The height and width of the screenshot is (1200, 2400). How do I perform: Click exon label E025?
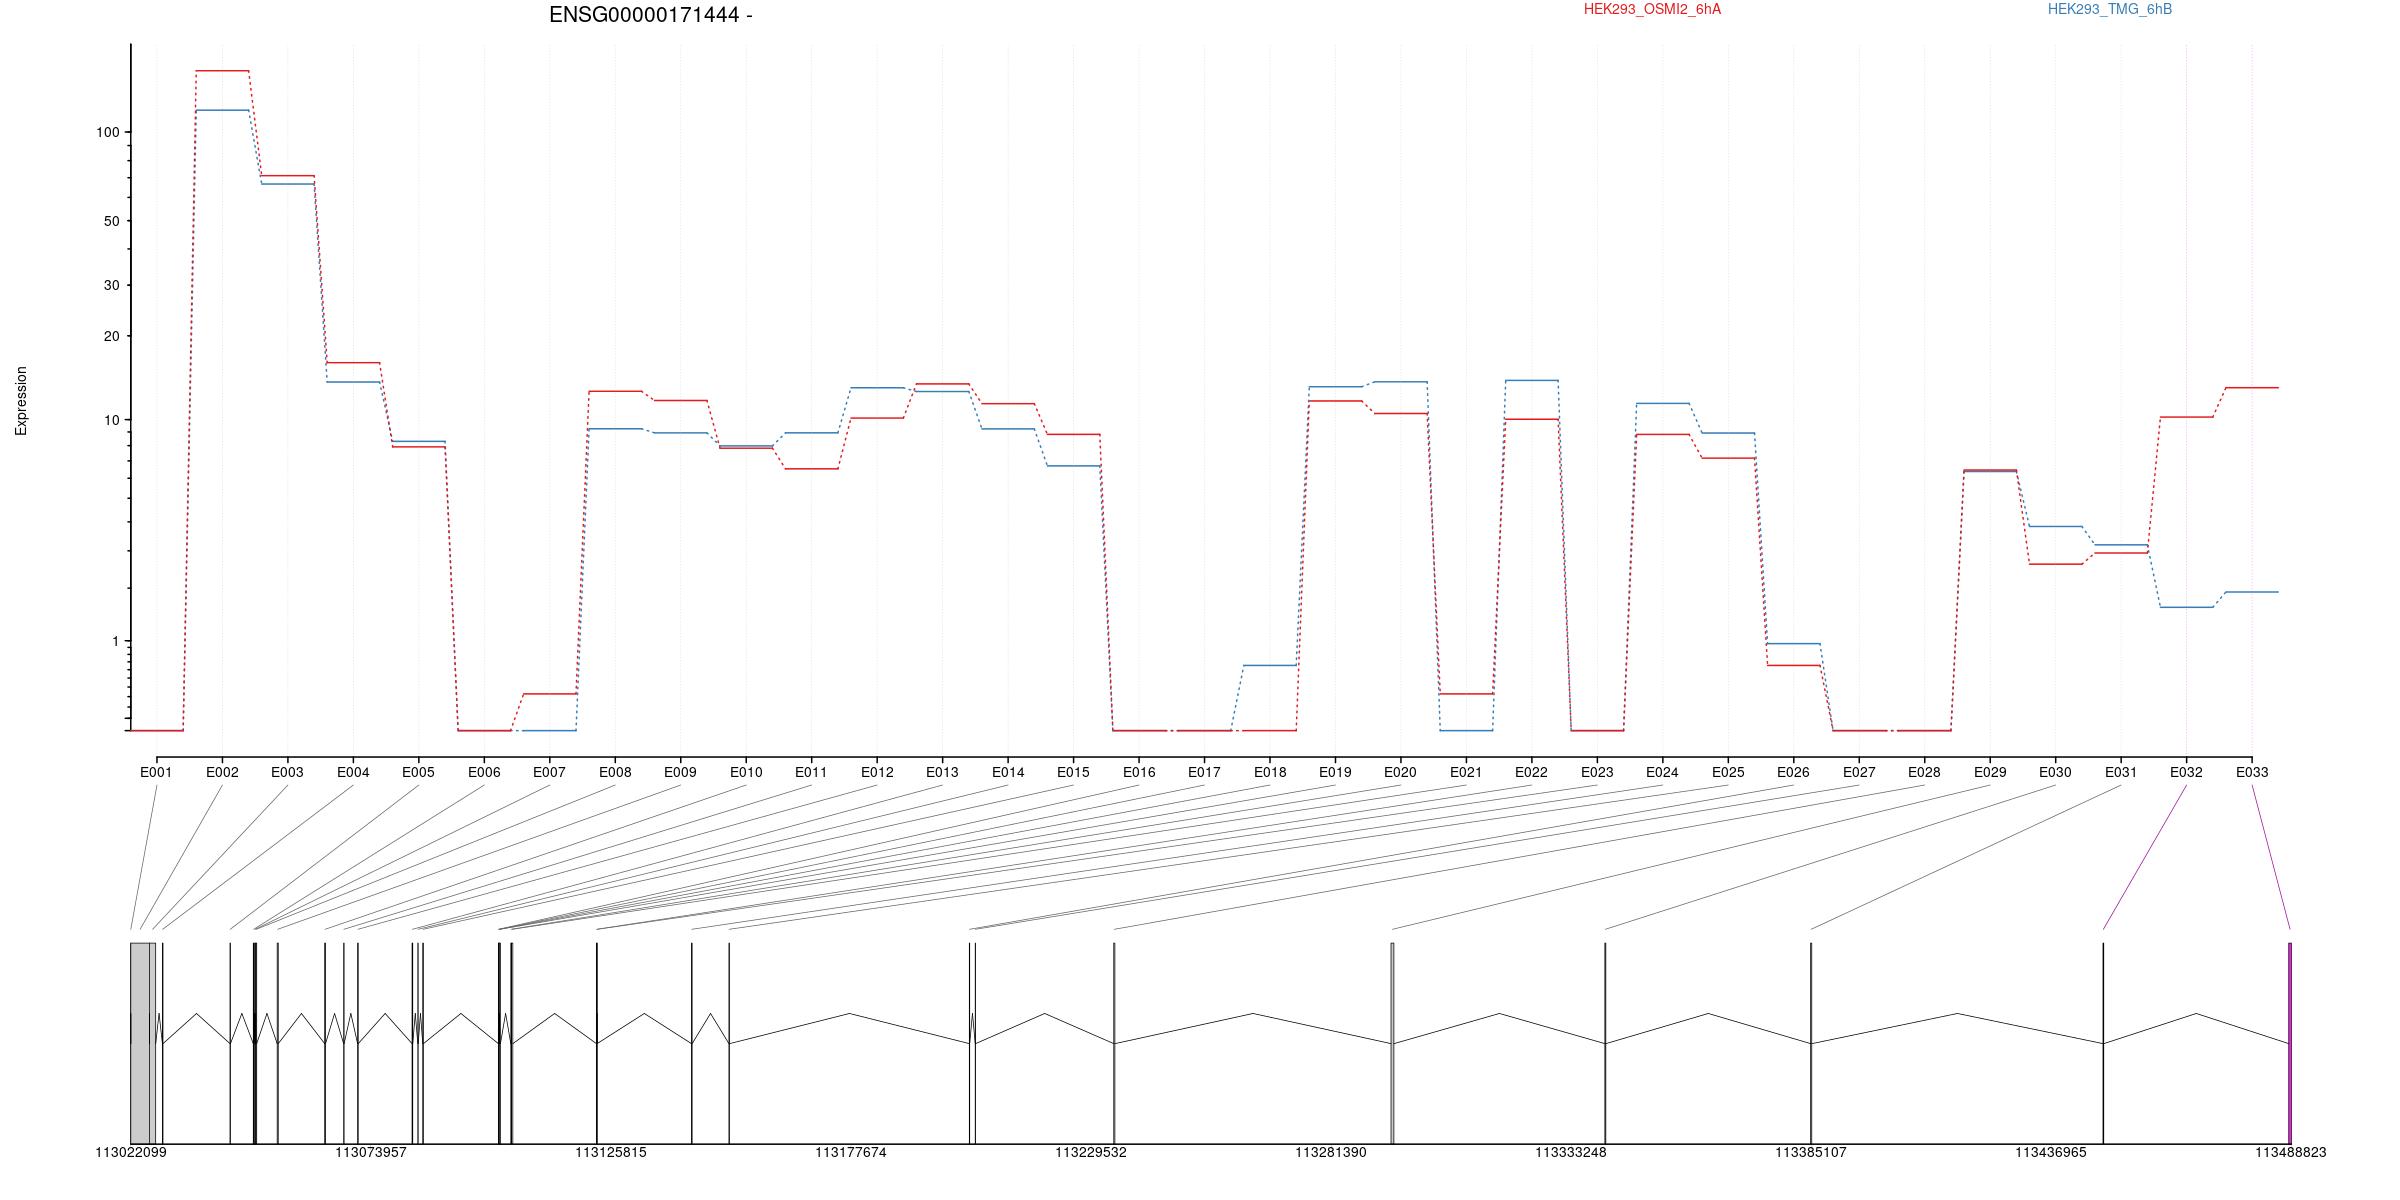click(x=1728, y=772)
